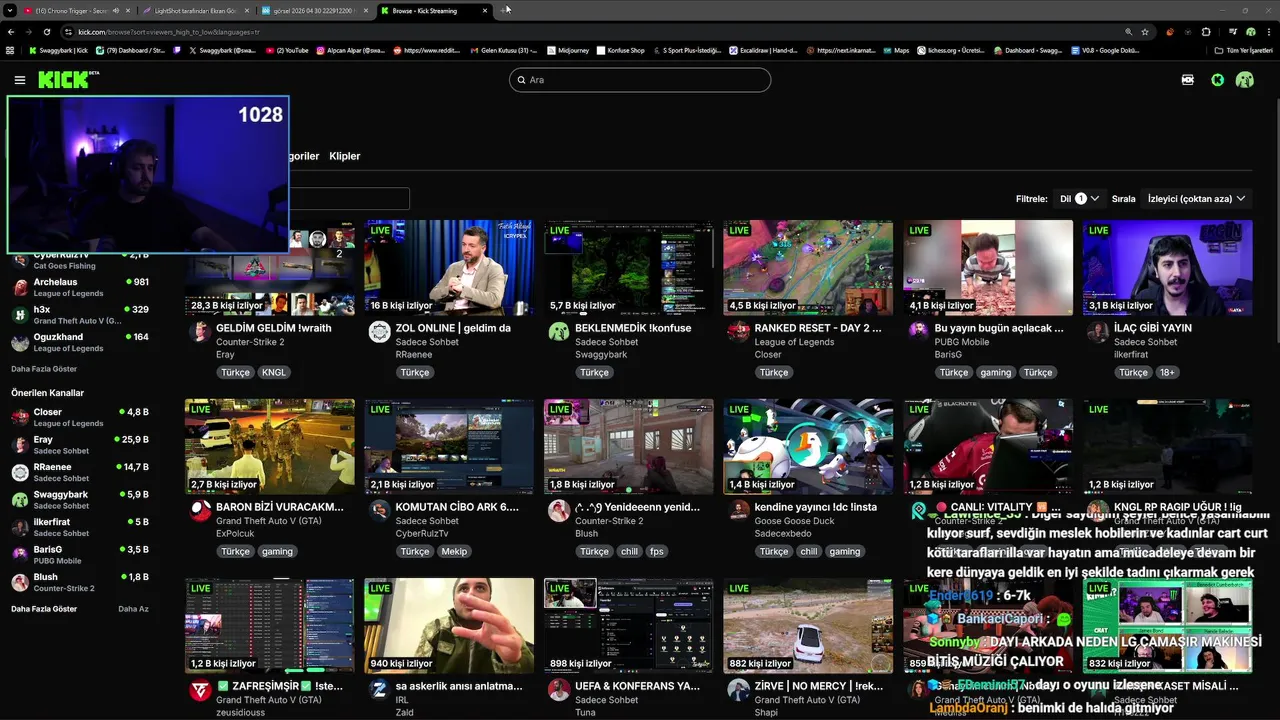Switch to görsel 2026 browser tab
1280x720 pixels.
(314, 10)
